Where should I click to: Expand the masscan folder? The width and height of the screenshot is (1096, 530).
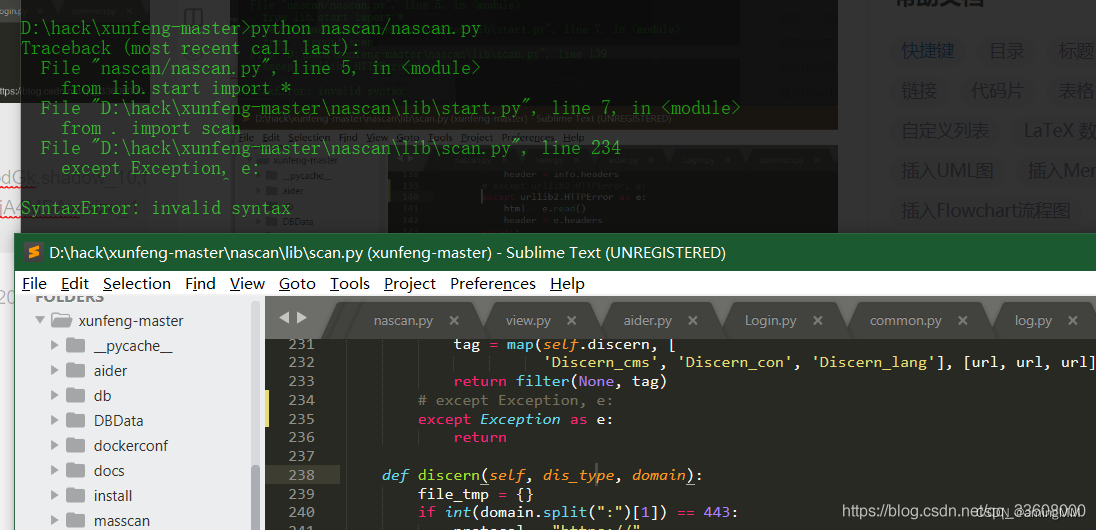click(x=55, y=521)
